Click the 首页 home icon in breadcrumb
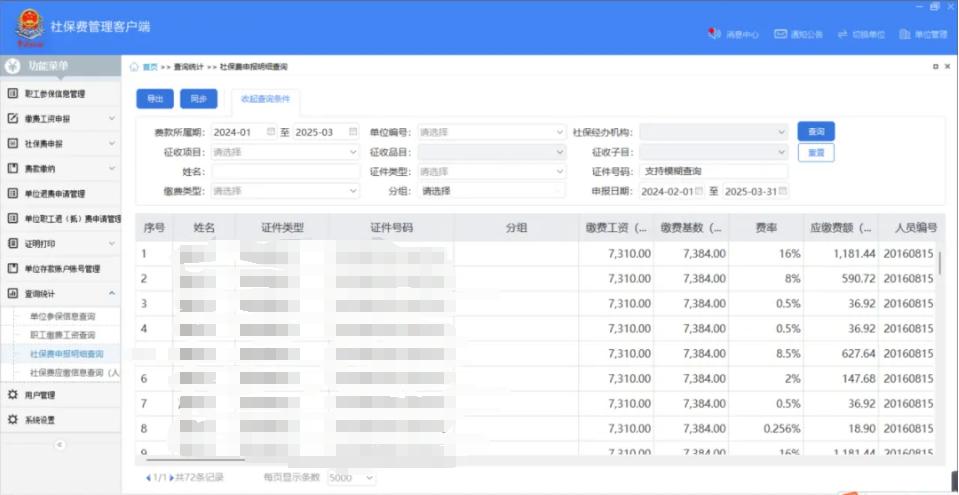This screenshot has width=959, height=495. coord(135,67)
